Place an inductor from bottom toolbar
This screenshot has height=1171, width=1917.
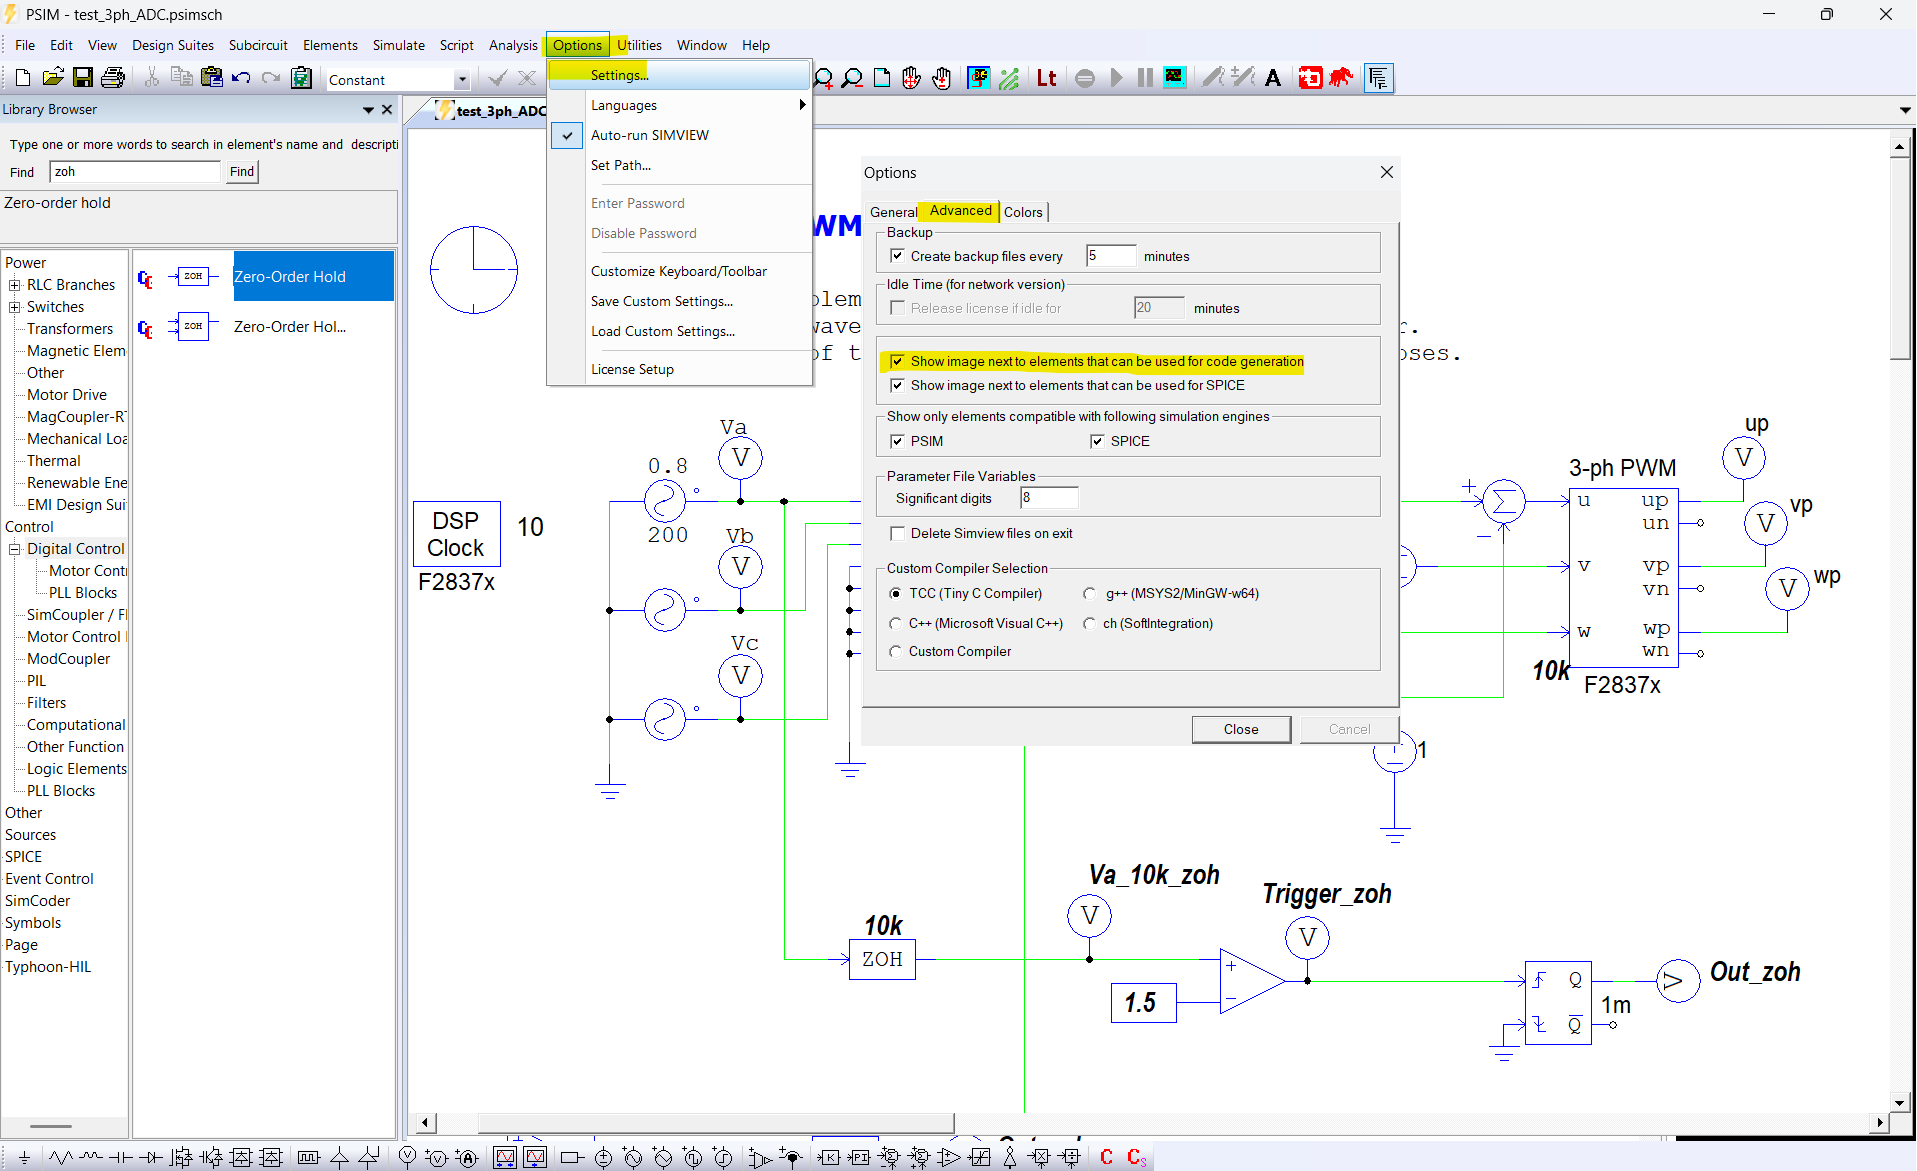point(91,1158)
